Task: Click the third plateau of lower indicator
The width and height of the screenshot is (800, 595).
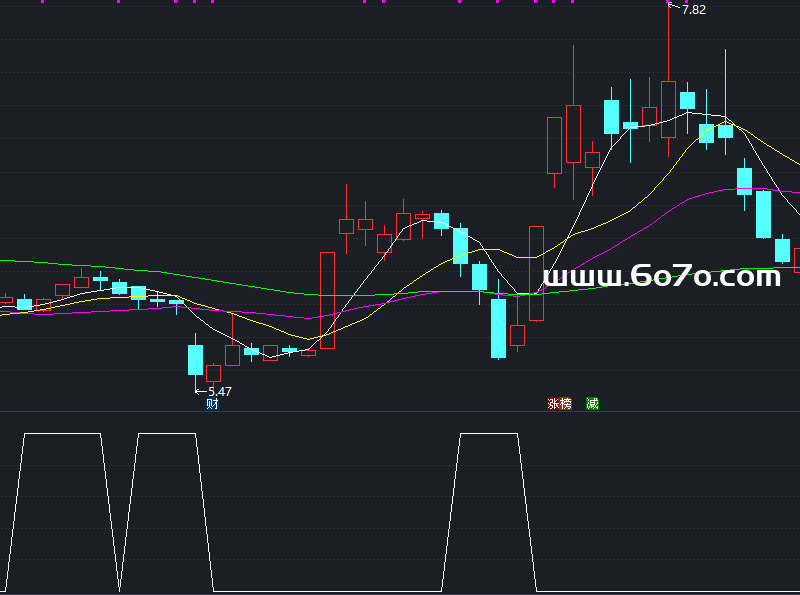Action: 488,434
